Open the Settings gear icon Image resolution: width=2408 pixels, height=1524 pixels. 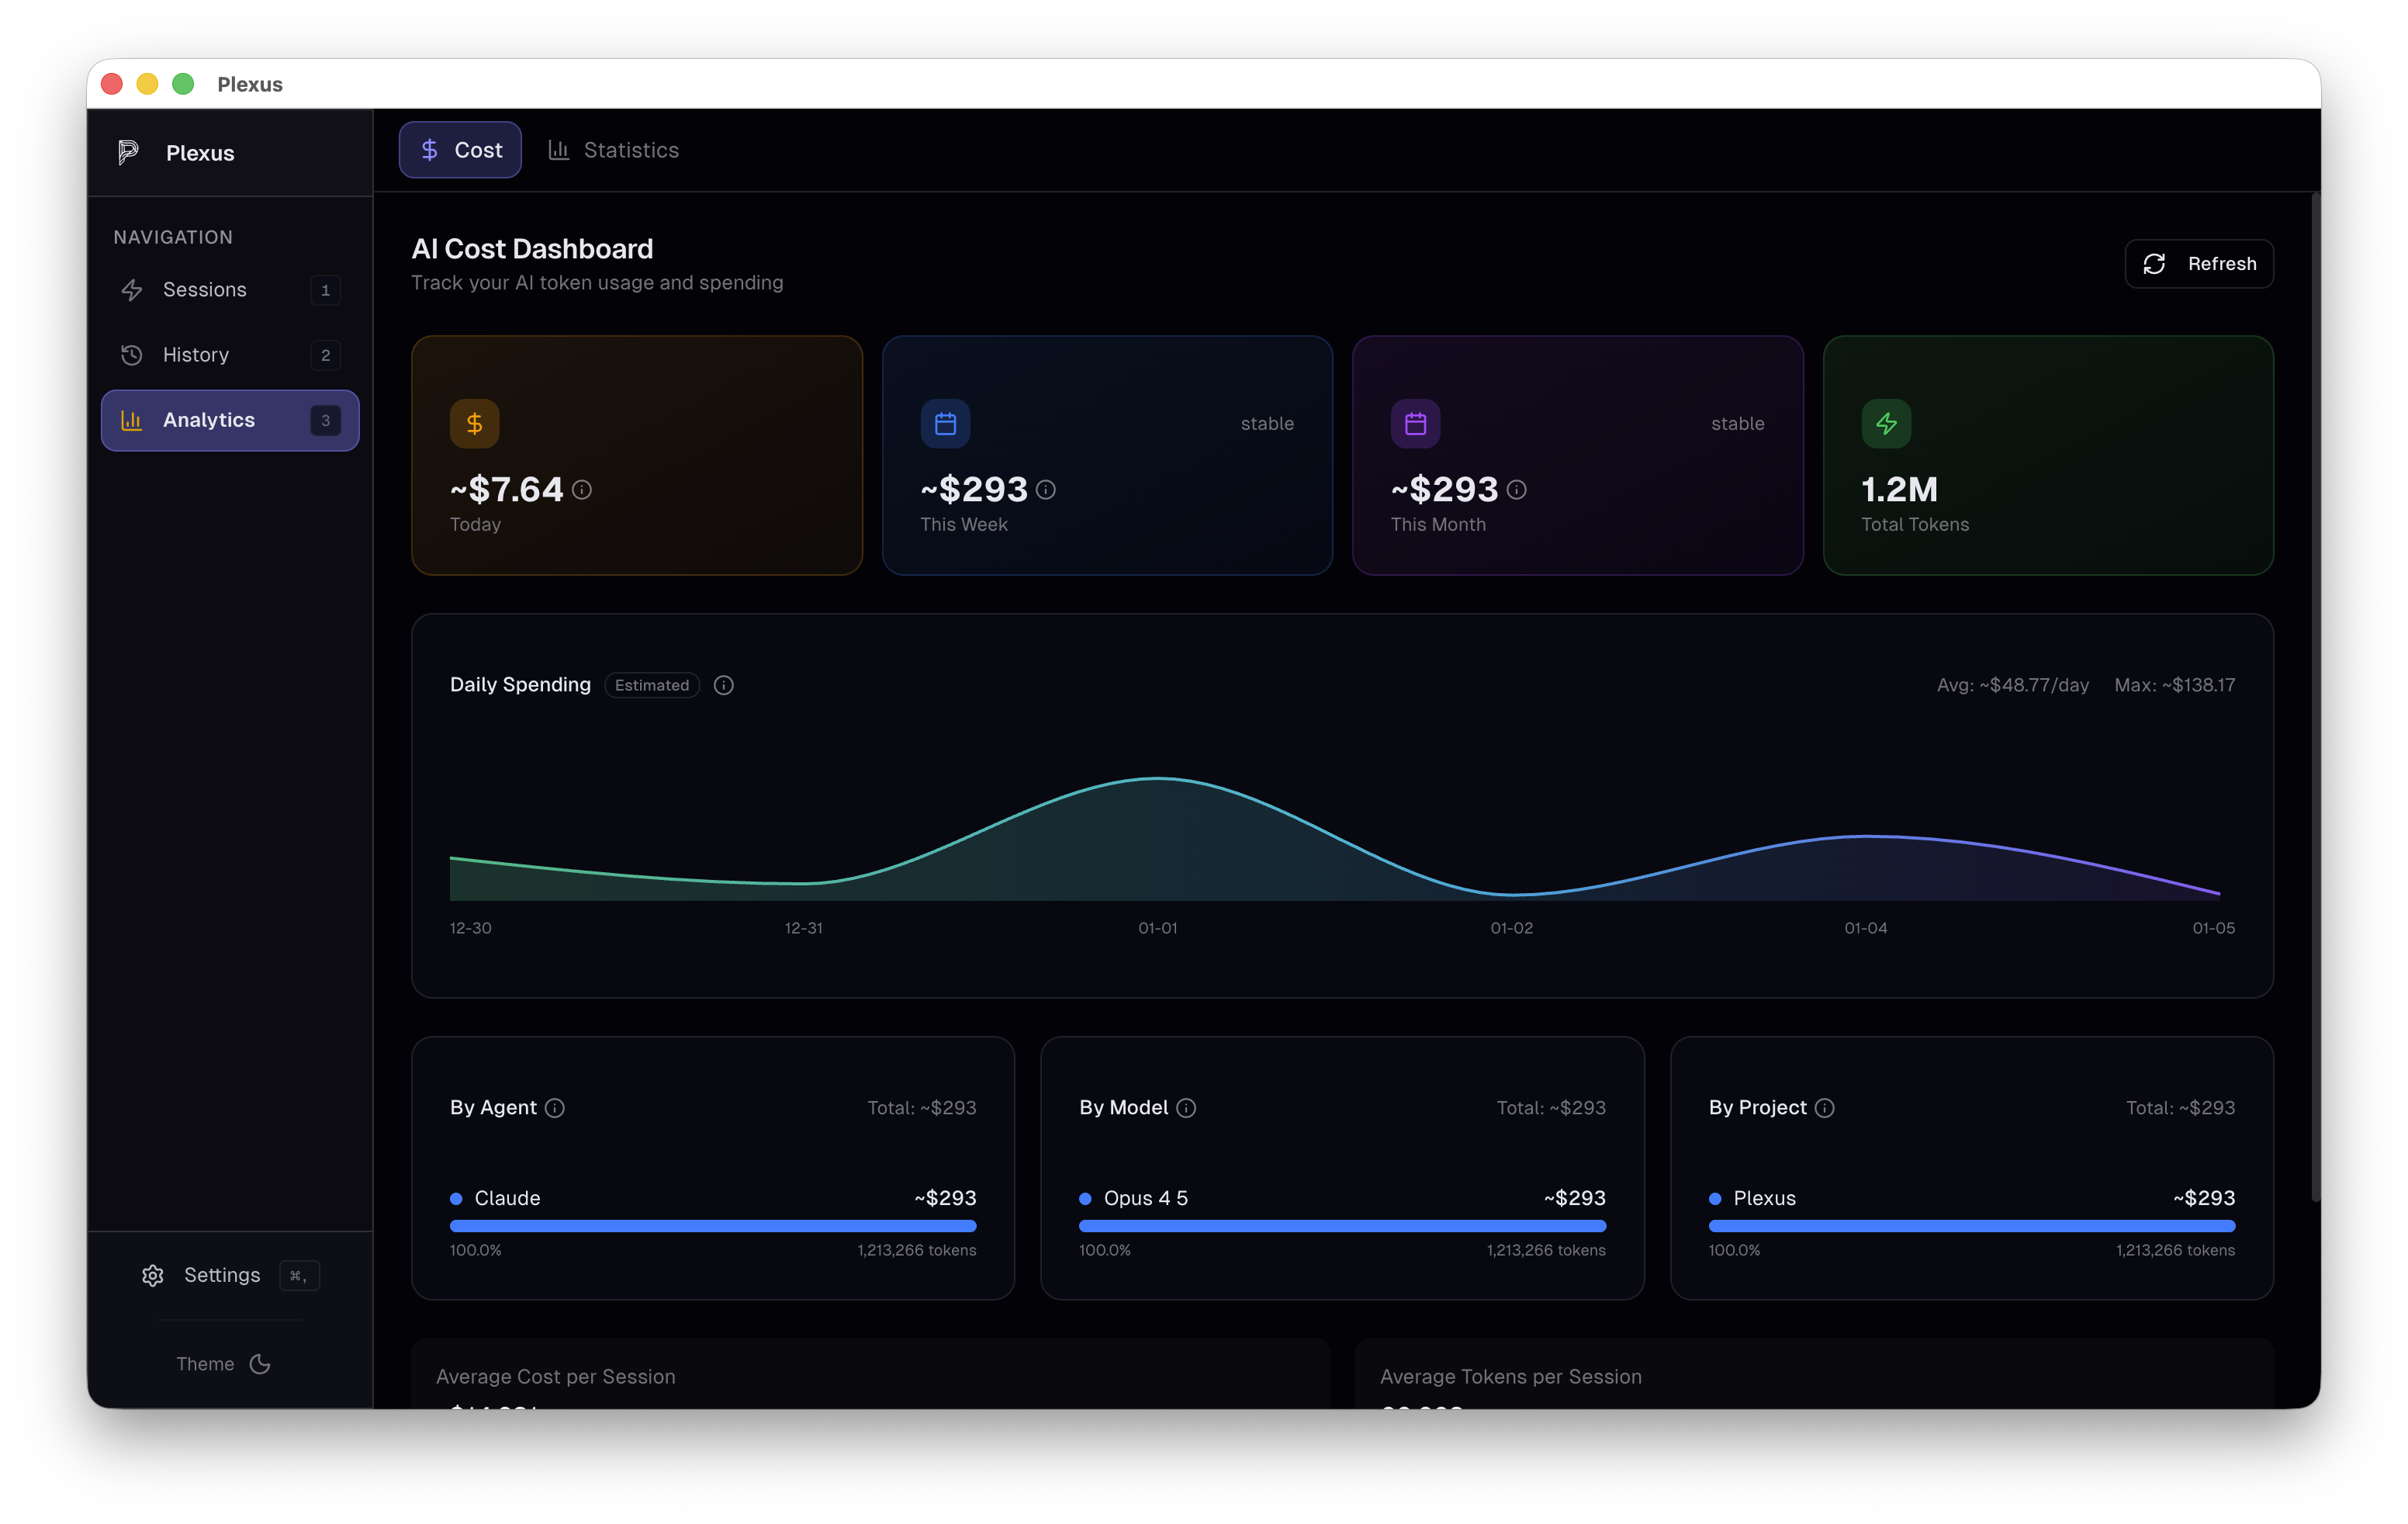tap(152, 1275)
